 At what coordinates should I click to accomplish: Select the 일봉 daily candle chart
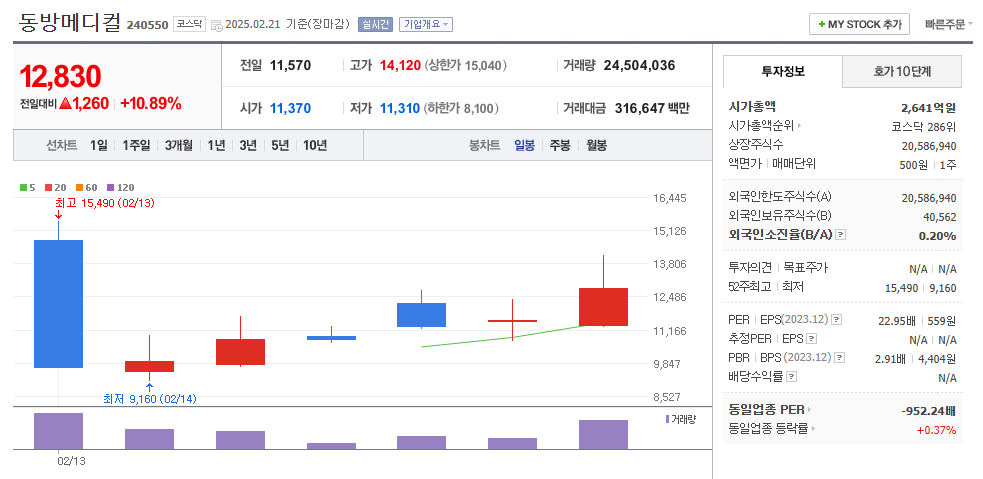pyautogui.click(x=524, y=145)
